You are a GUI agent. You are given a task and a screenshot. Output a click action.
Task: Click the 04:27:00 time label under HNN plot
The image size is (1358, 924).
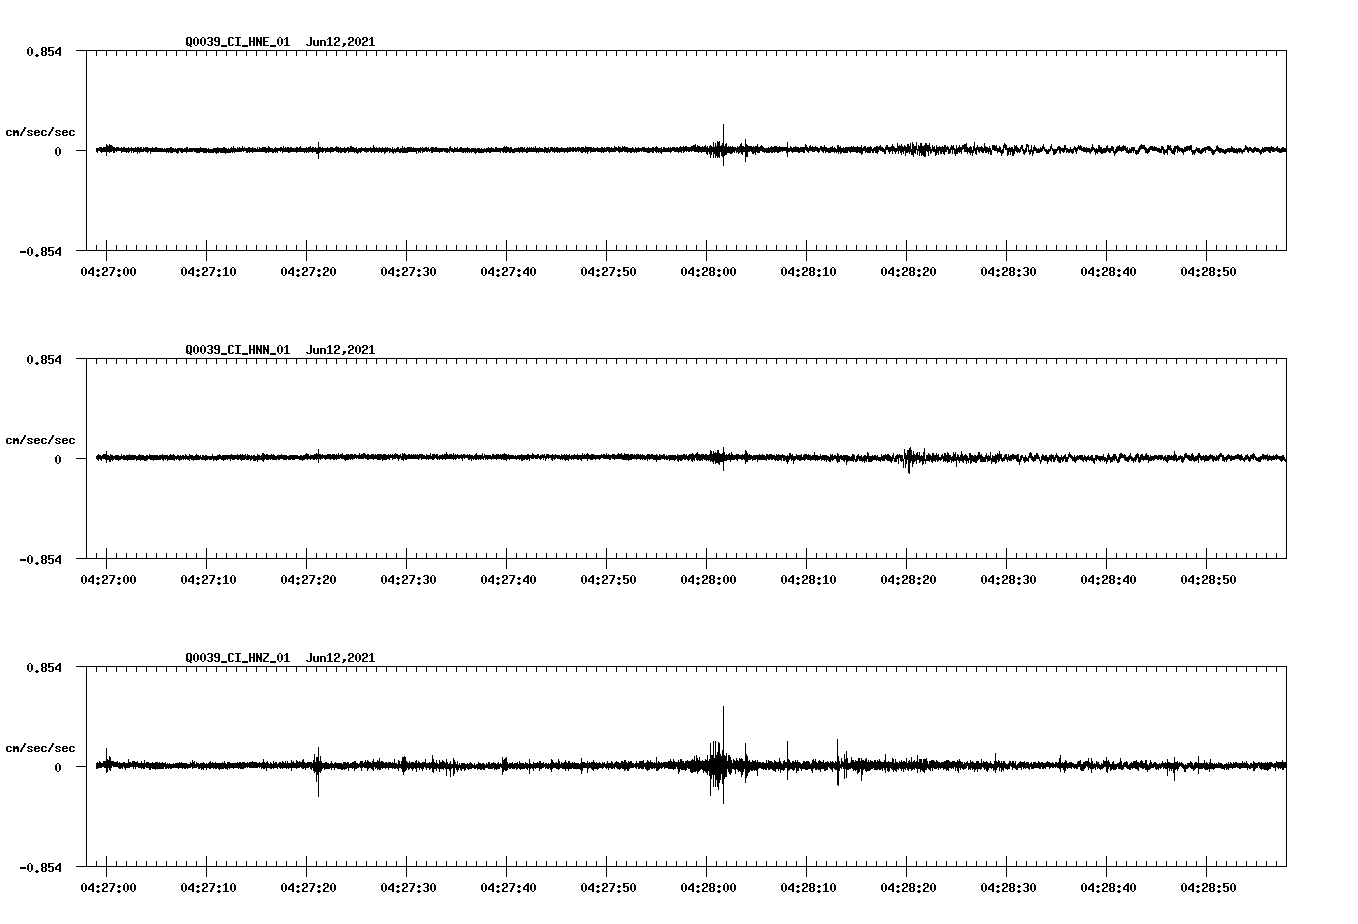108,580
